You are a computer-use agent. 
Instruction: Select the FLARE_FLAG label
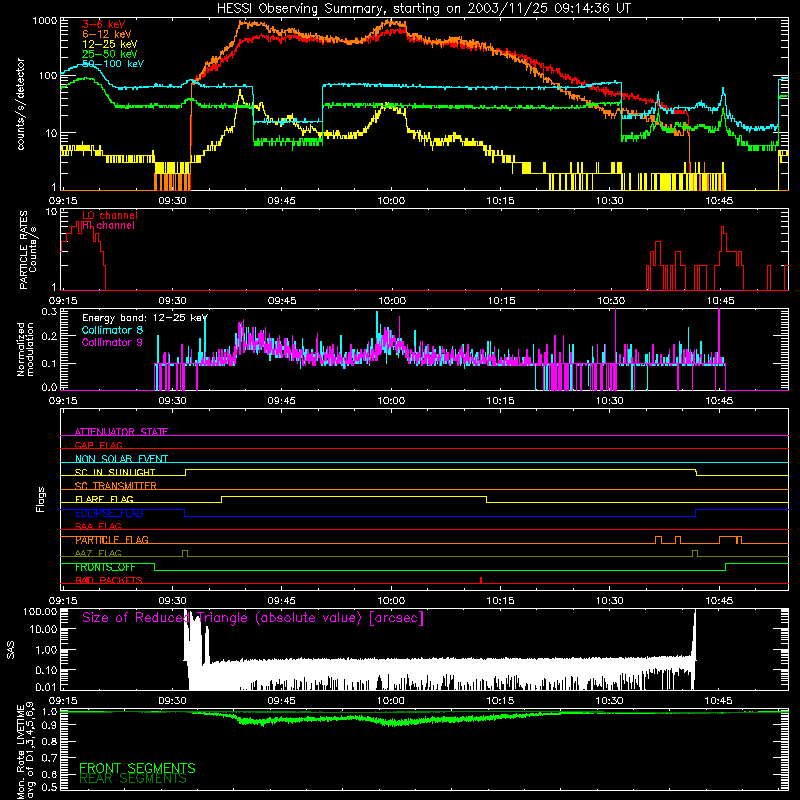click(104, 499)
